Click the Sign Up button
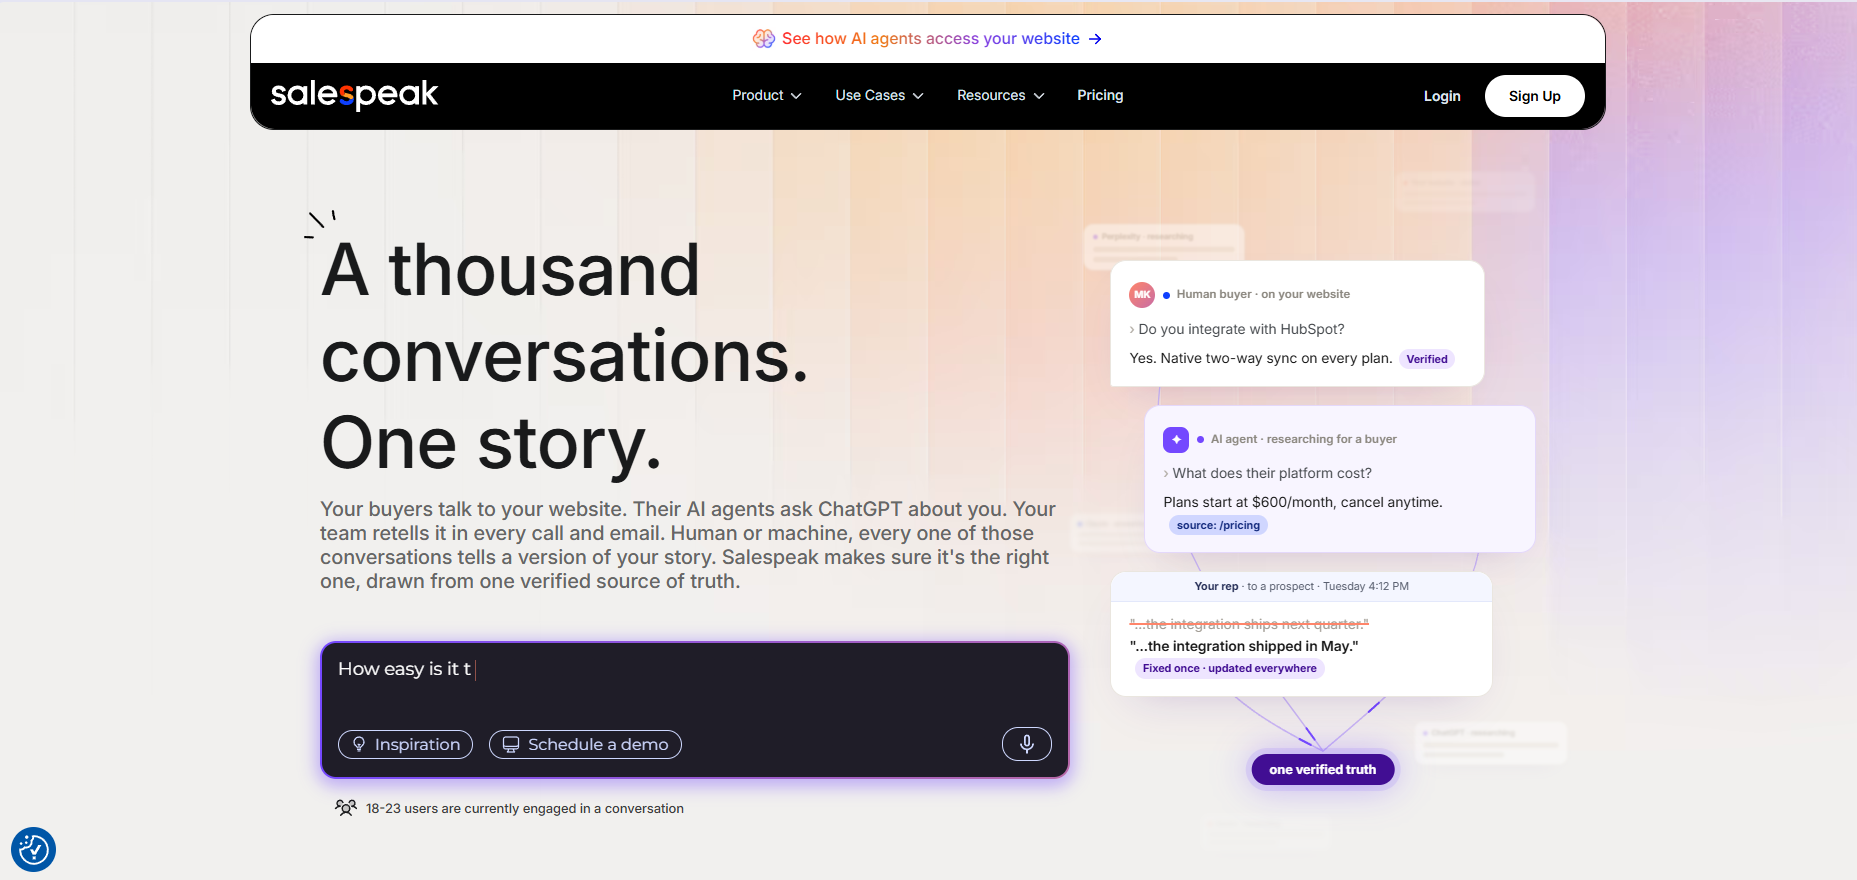The image size is (1857, 880). point(1535,96)
